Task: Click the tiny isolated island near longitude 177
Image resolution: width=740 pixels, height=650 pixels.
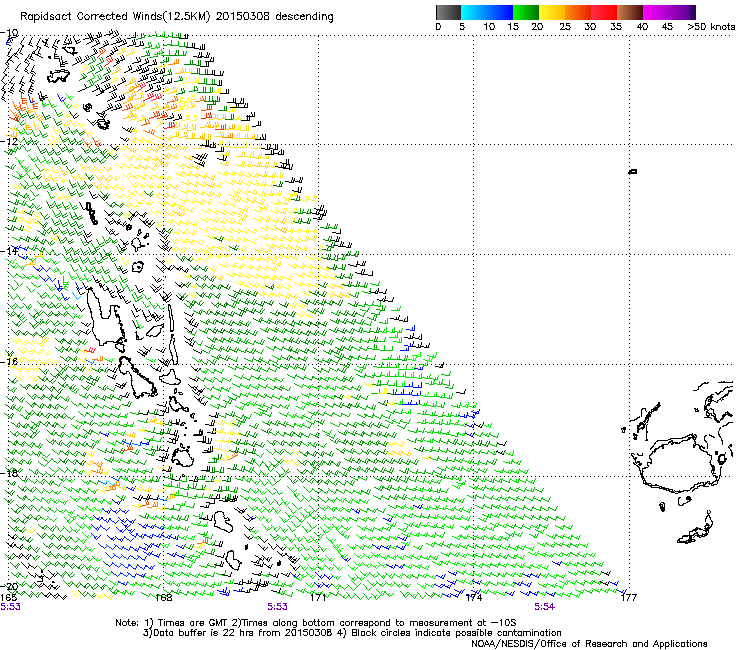Action: pos(633,171)
